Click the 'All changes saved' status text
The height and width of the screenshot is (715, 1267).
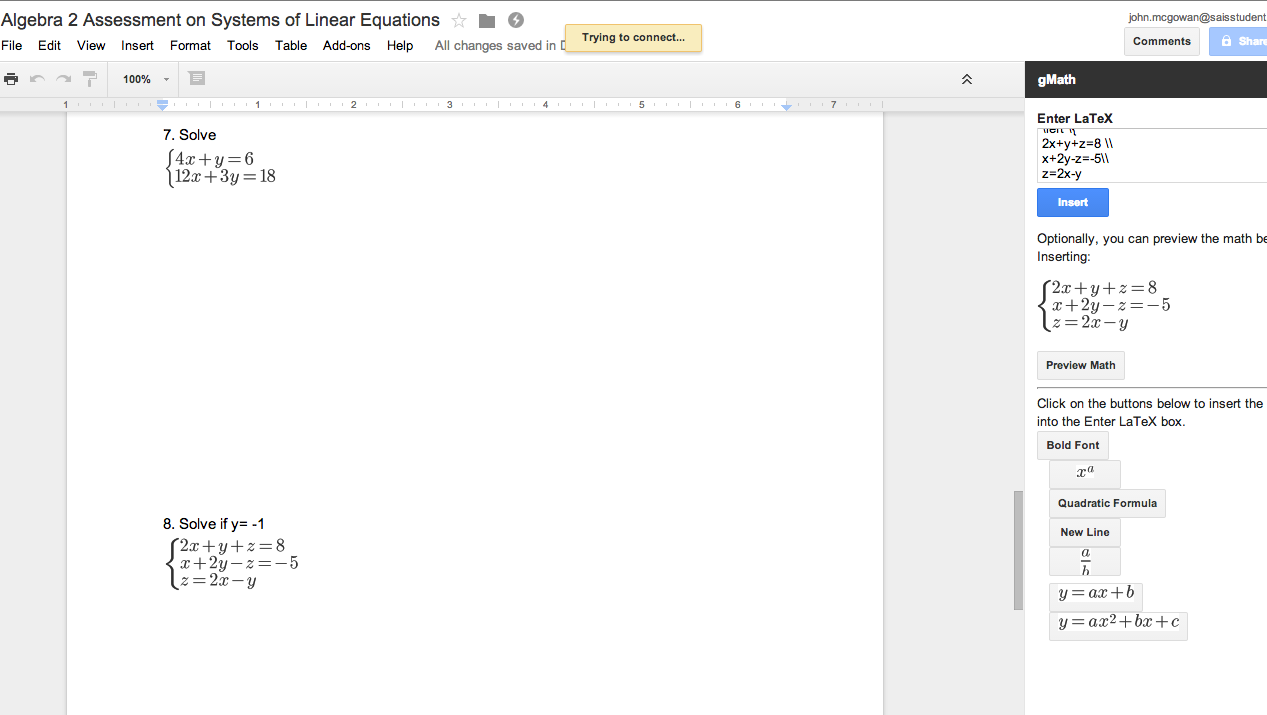click(500, 45)
